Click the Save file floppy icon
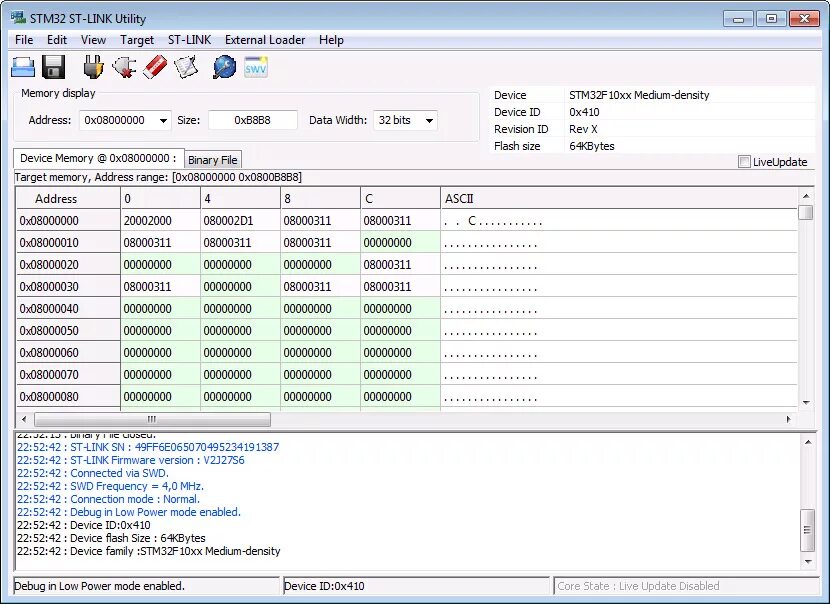This screenshot has height=604, width=830. coord(53,67)
